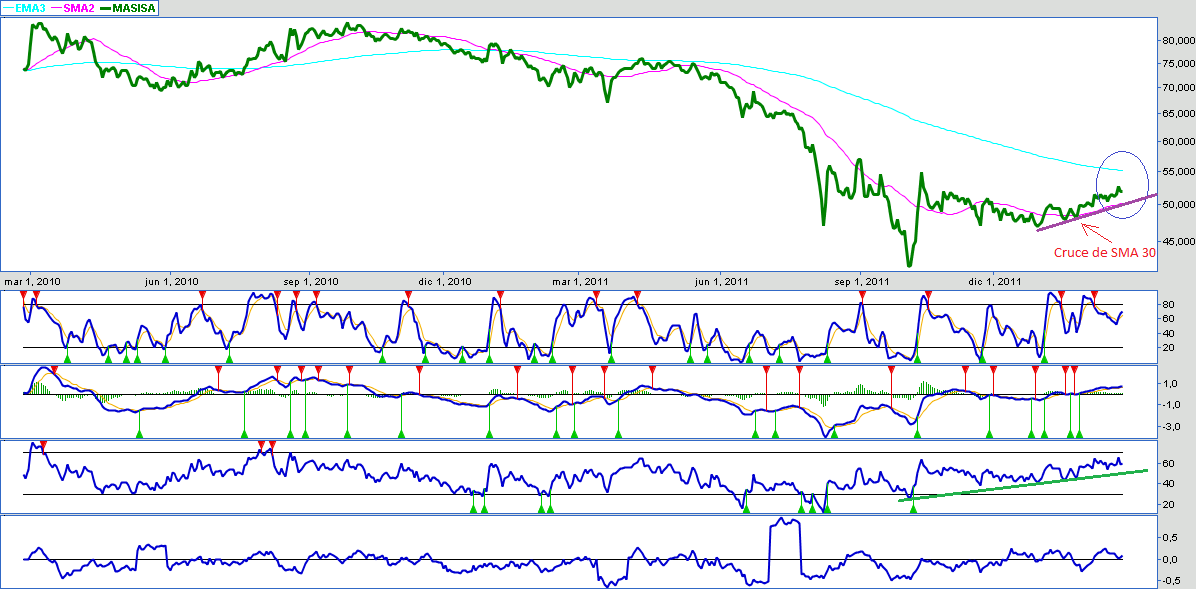This screenshot has height=604, width=1196.
Task: Click the 80,000 price axis label
Action: 1178,40
